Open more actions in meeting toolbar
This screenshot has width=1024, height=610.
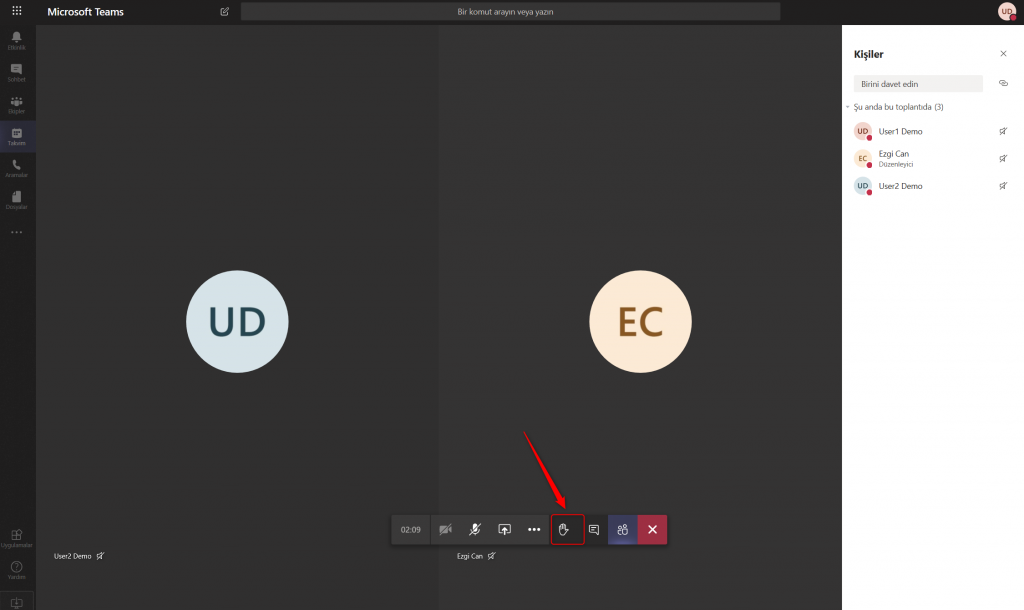coord(534,530)
